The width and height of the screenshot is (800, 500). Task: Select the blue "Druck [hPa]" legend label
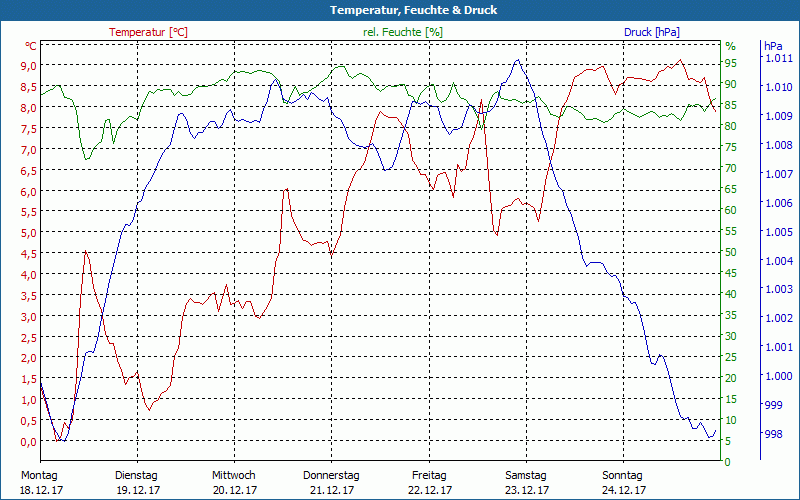coord(652,32)
